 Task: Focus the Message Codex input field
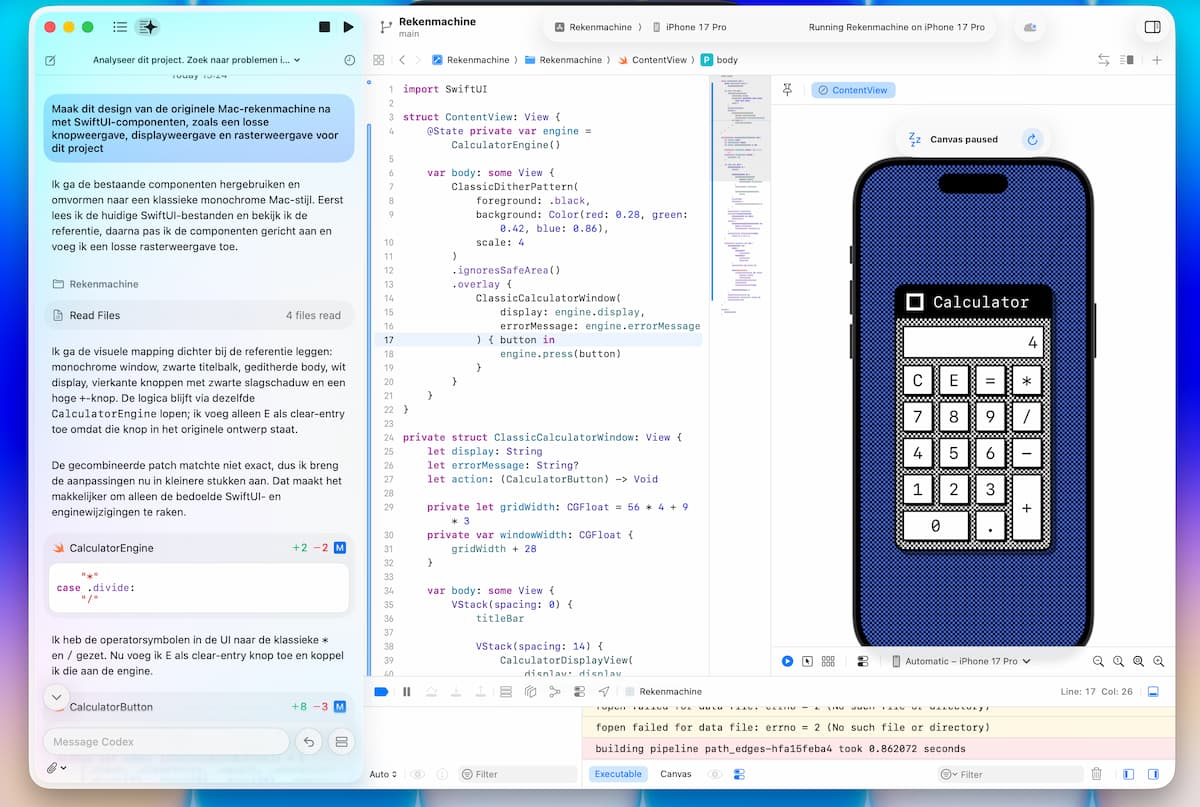coord(166,742)
